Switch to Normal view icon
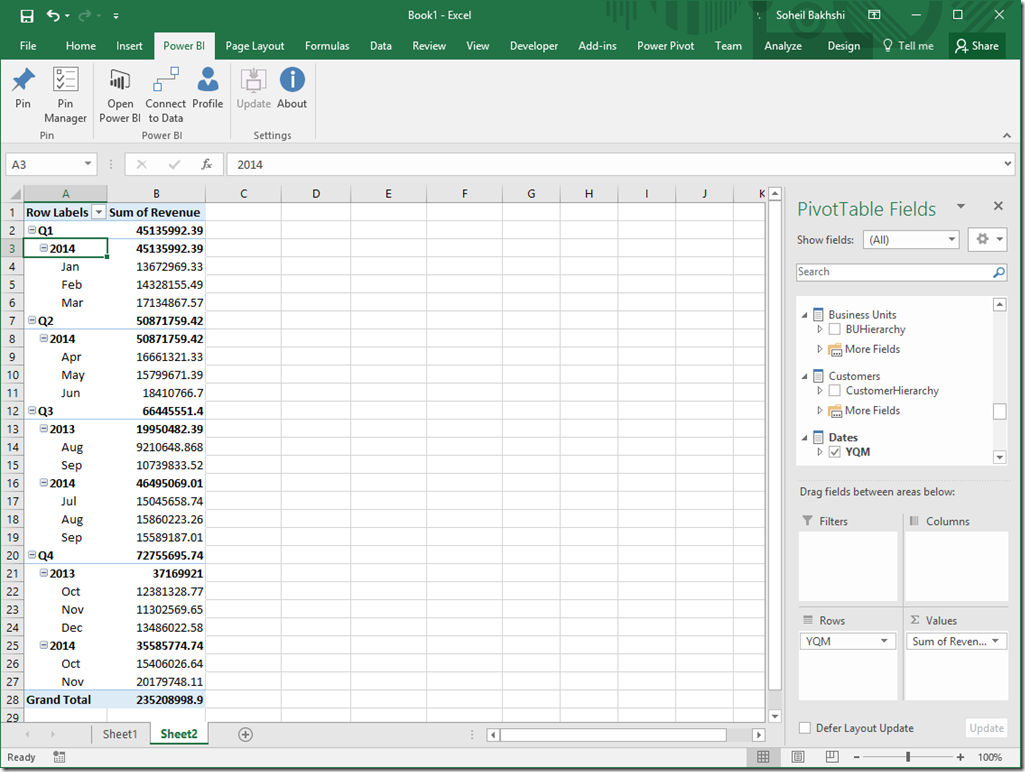Screen dimensions: 1025x772 pyautogui.click(x=763, y=757)
